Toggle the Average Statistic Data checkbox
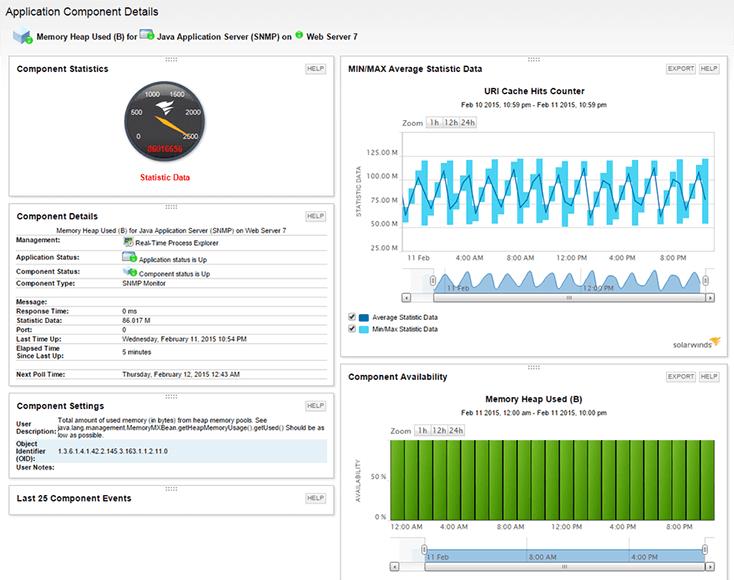The height and width of the screenshot is (580, 734). click(352, 317)
